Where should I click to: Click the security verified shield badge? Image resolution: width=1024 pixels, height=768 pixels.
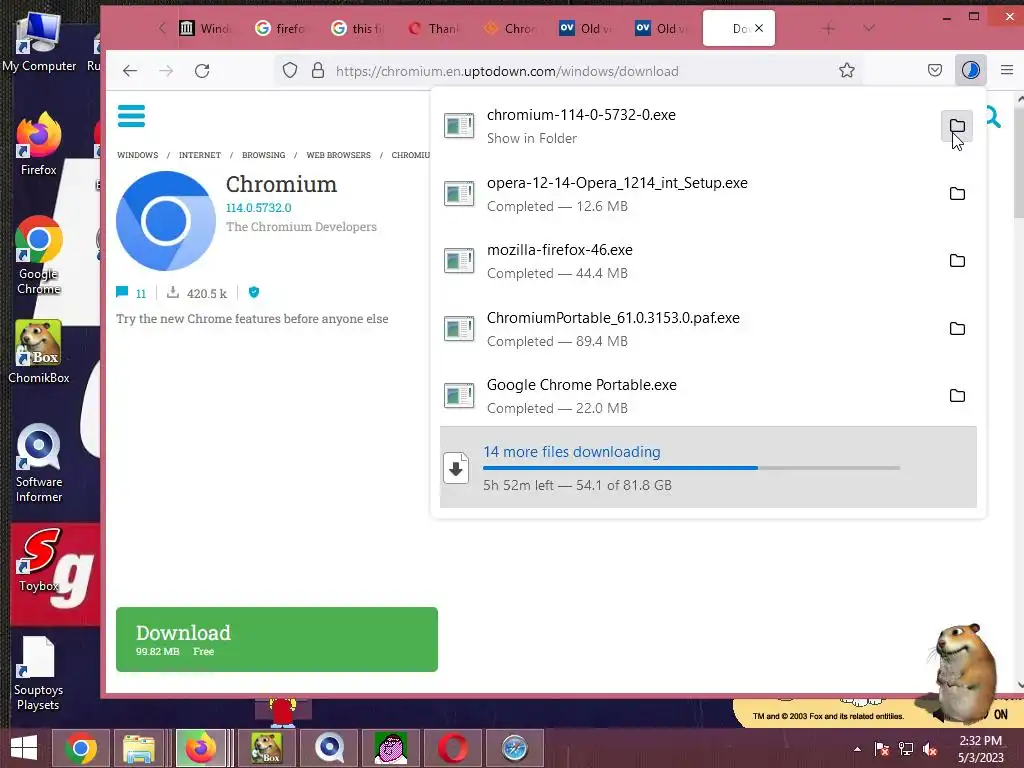(254, 293)
